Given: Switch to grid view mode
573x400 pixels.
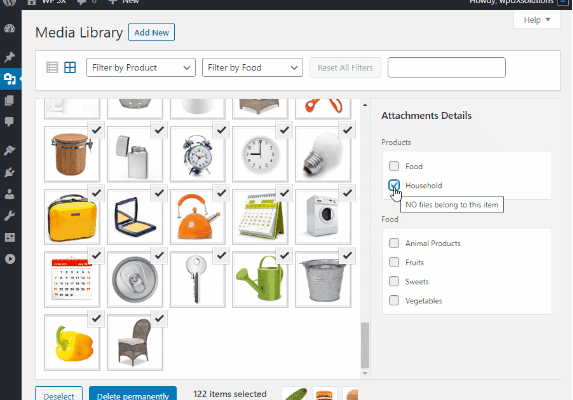Looking at the screenshot, I should coord(70,68).
